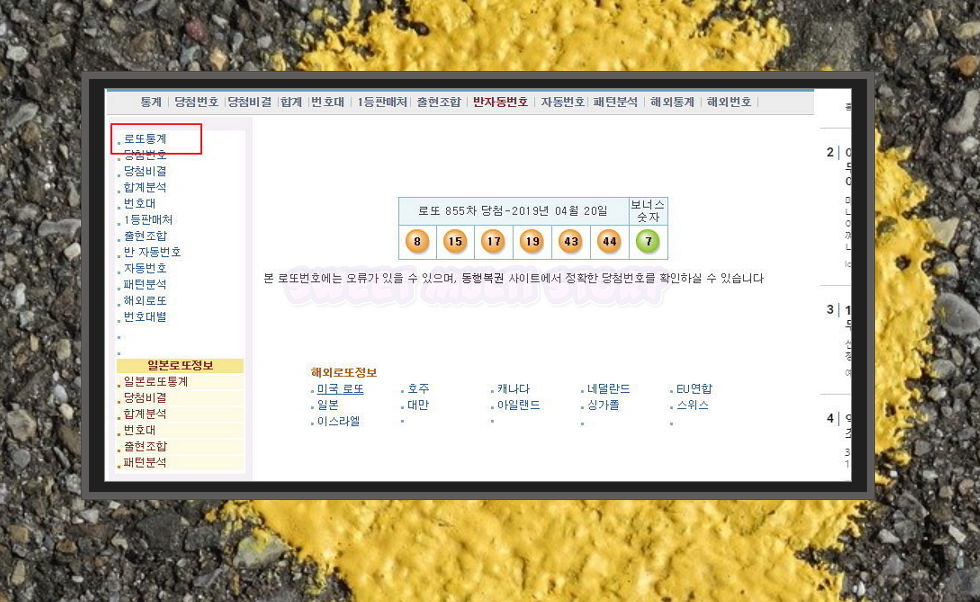
Task: Open the 호주 overseas lotto link
Action: (418, 389)
